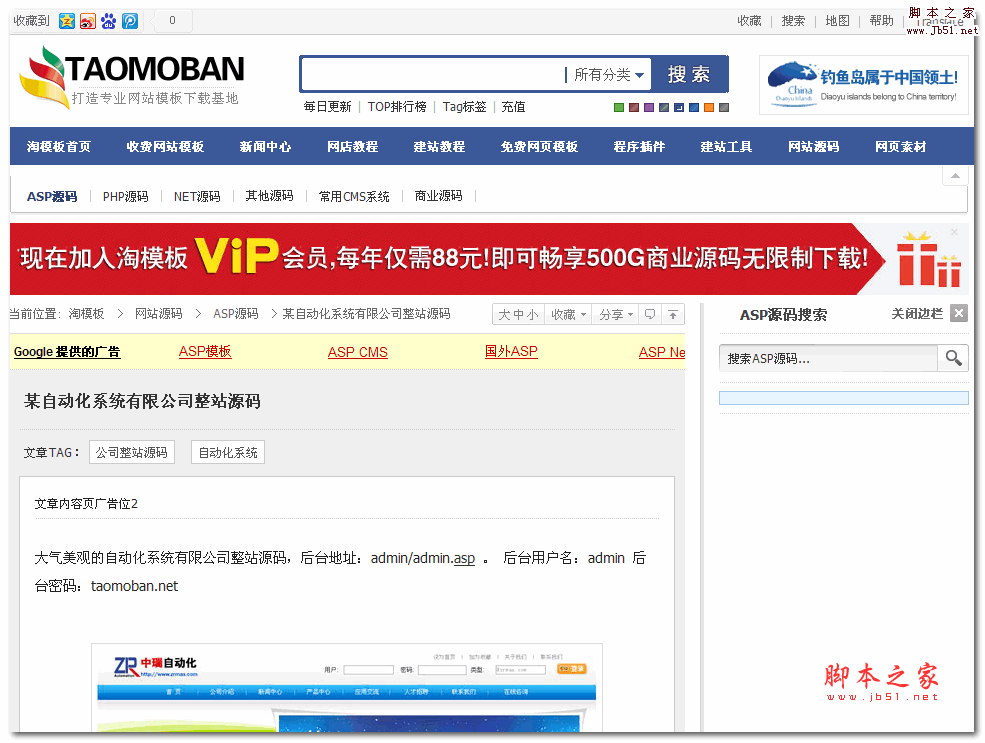Image resolution: width=985 pixels, height=743 pixels.
Task: Click 收藏 in the top-right bar
Action: click(749, 21)
